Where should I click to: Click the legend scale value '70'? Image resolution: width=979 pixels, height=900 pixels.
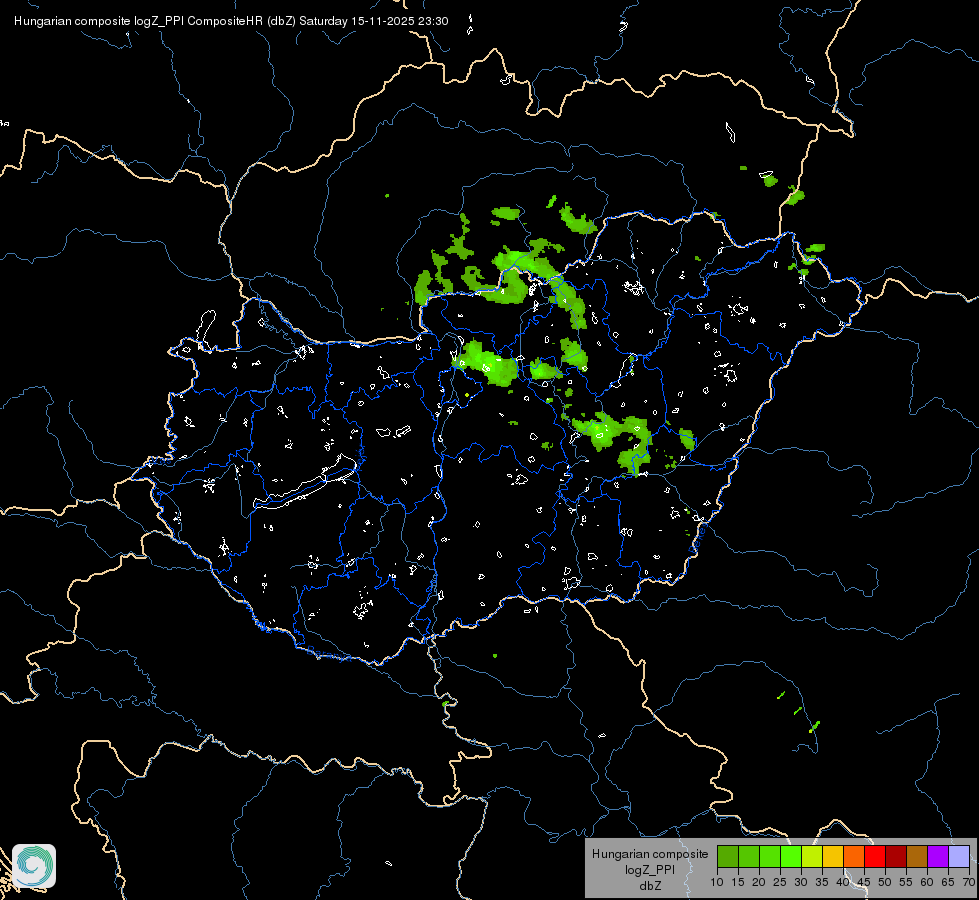[x=968, y=883]
